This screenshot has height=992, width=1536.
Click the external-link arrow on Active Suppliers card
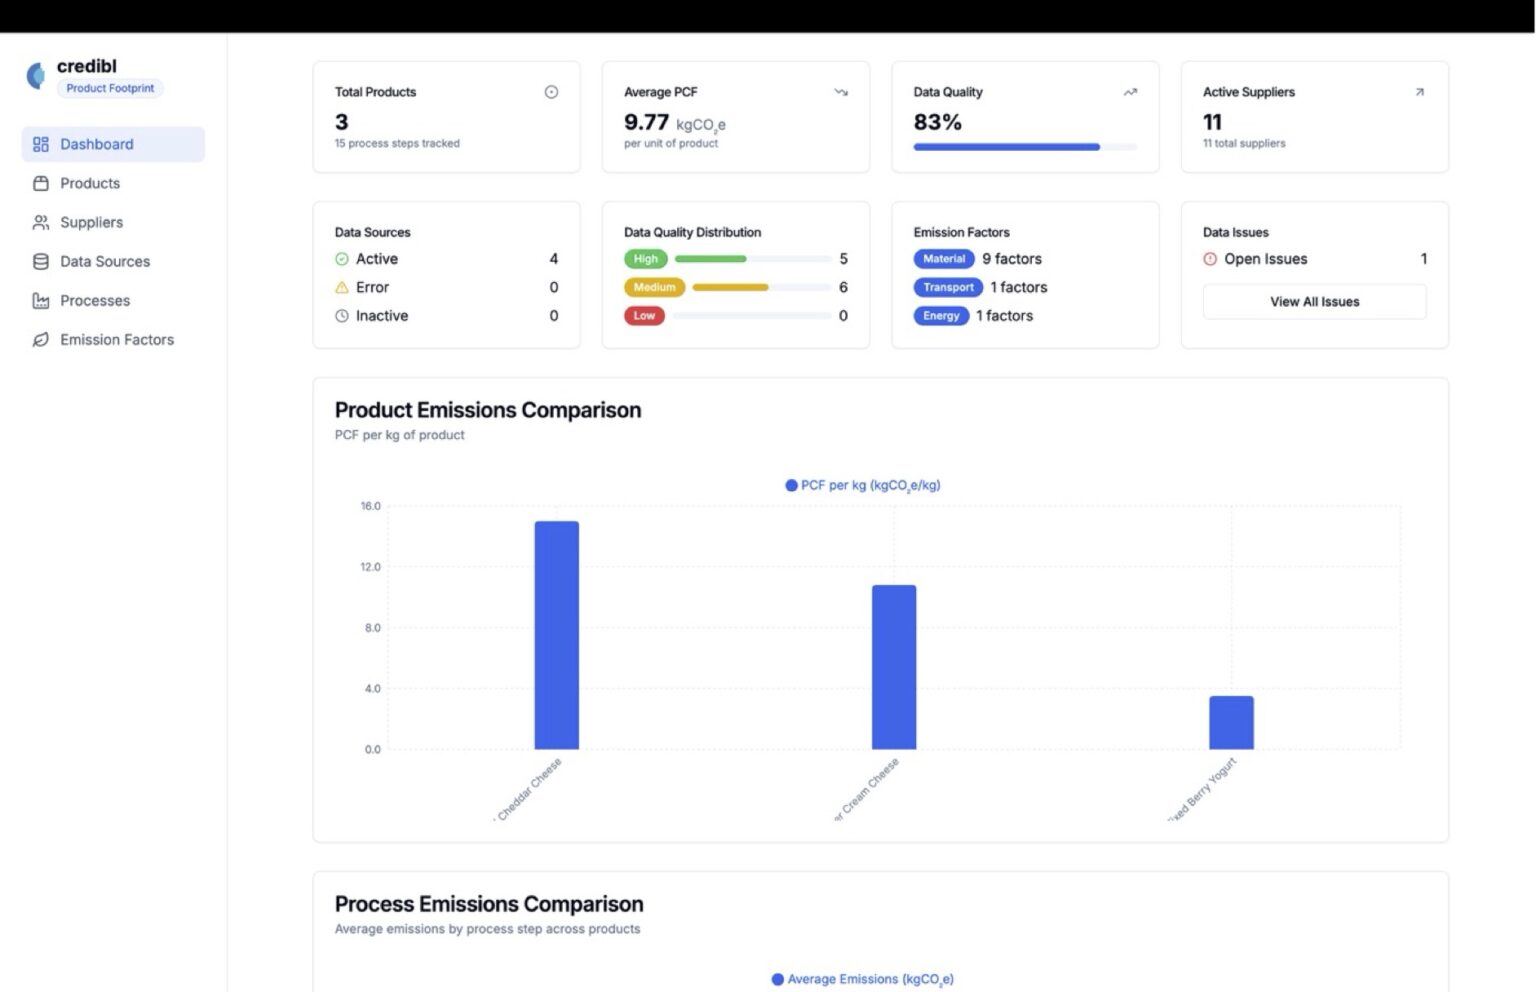(x=1419, y=91)
